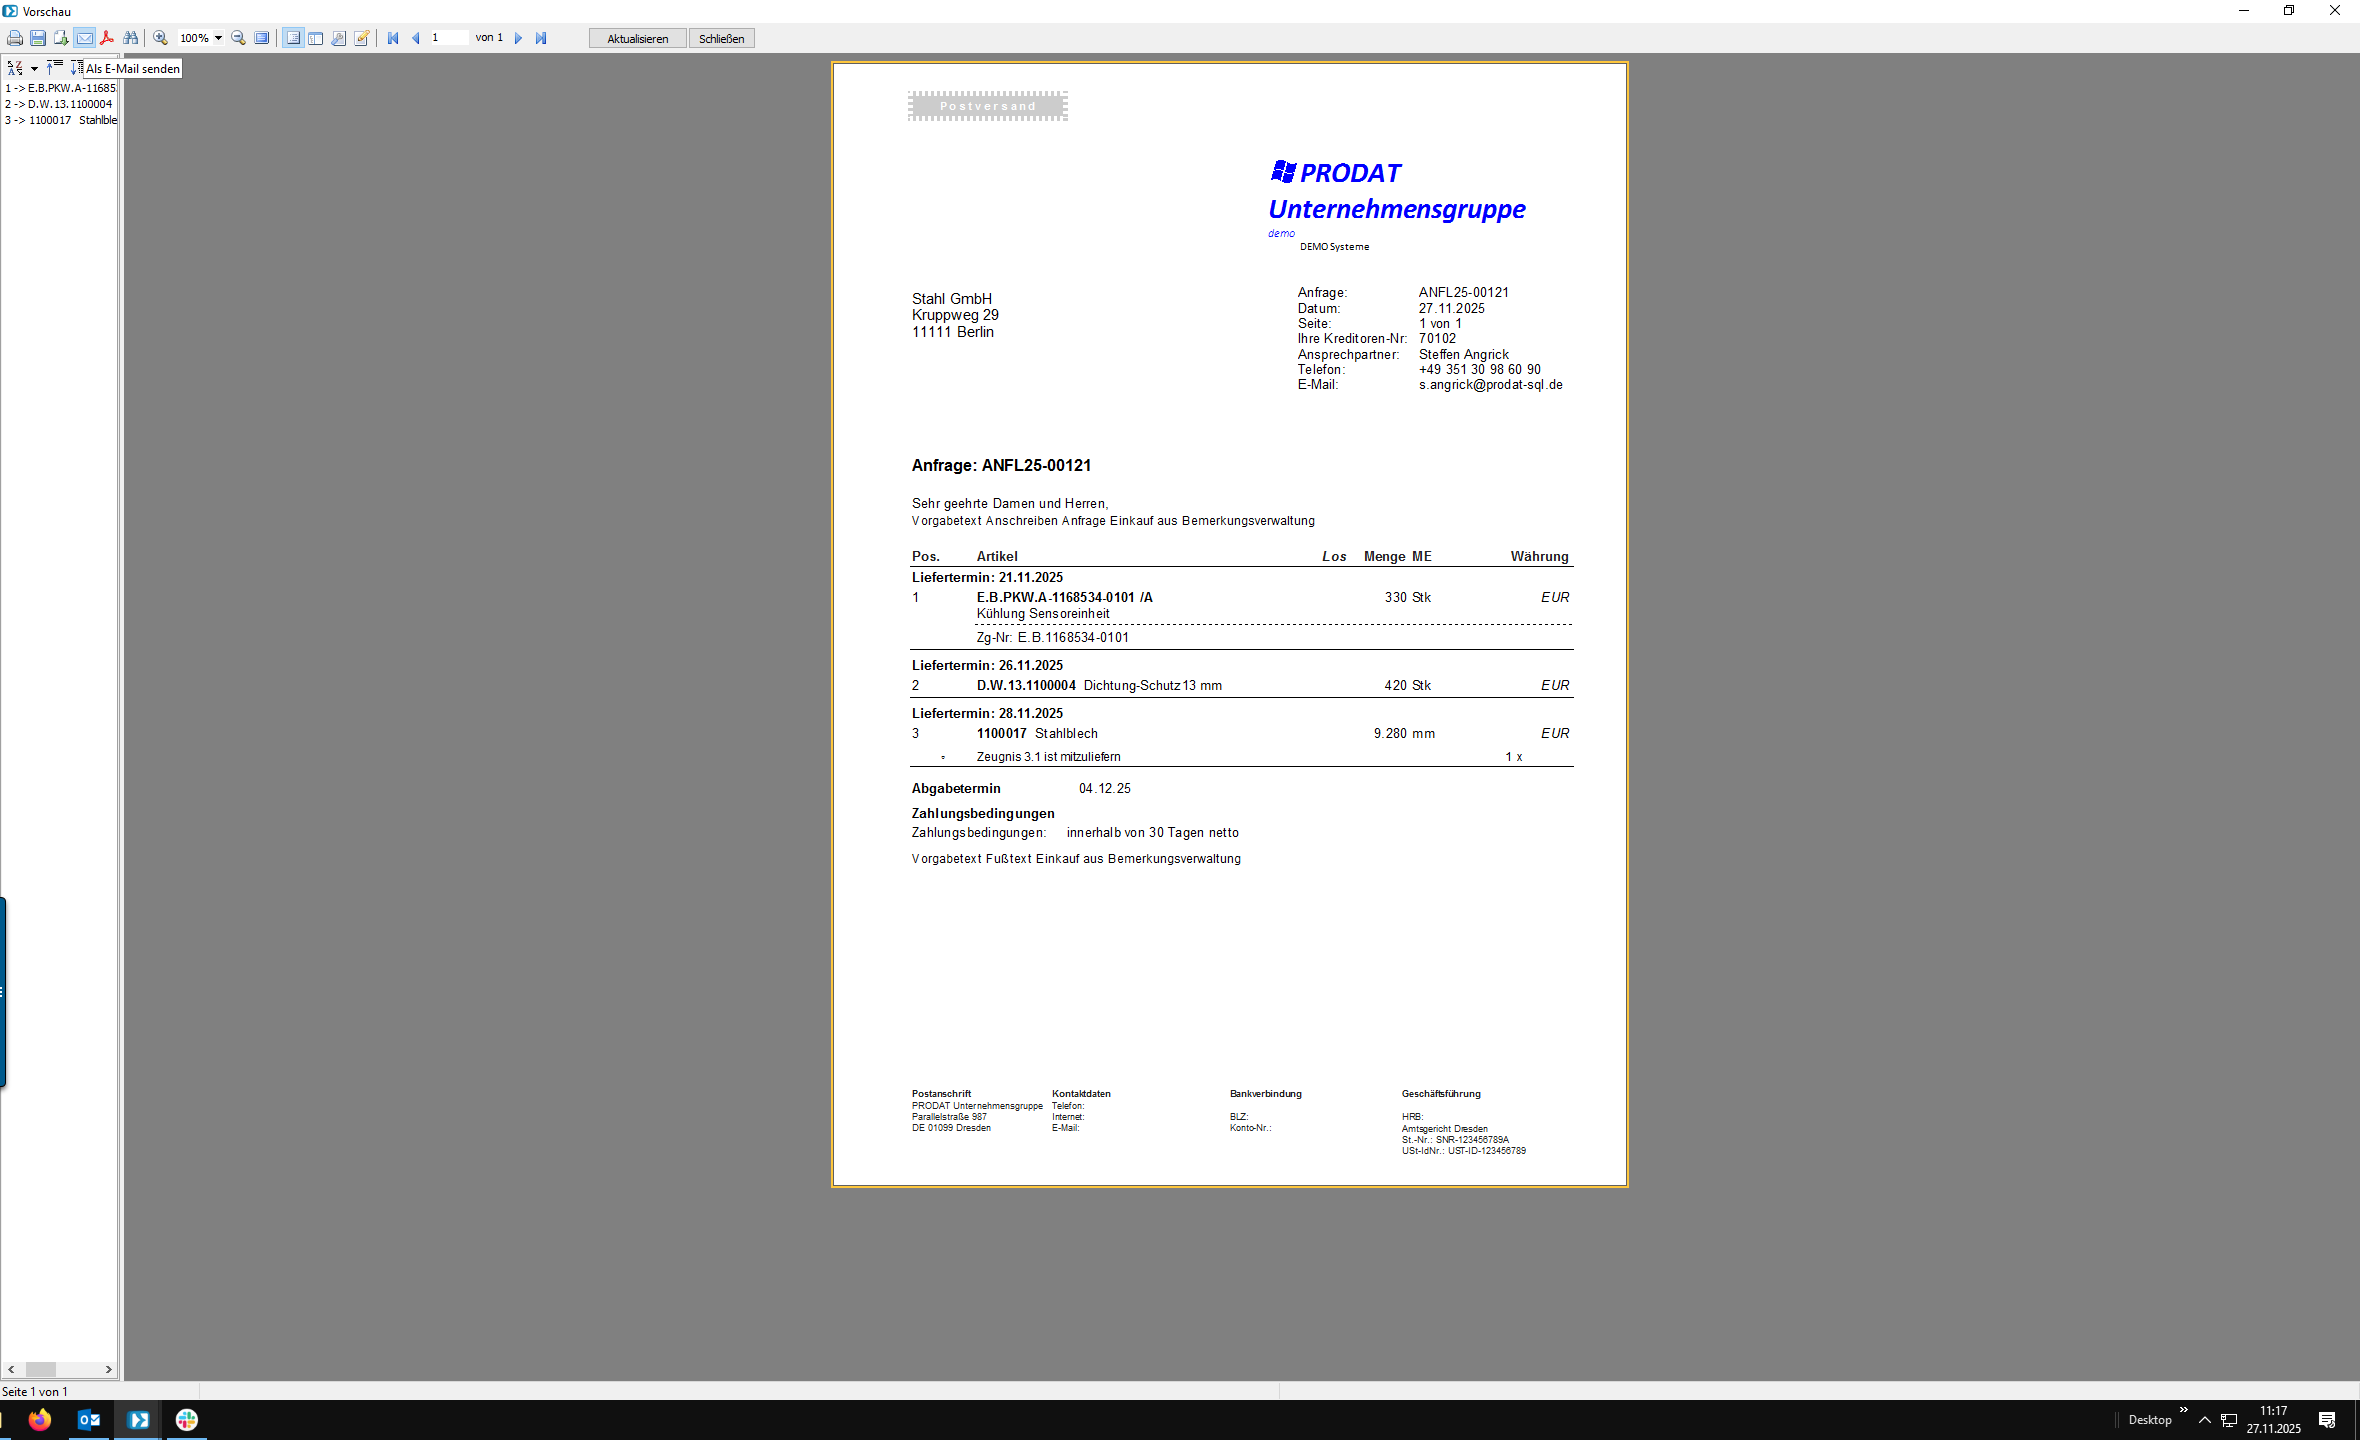Screen dimensions: 2360x1440
Task: Click the page number input field
Action: click(448, 38)
